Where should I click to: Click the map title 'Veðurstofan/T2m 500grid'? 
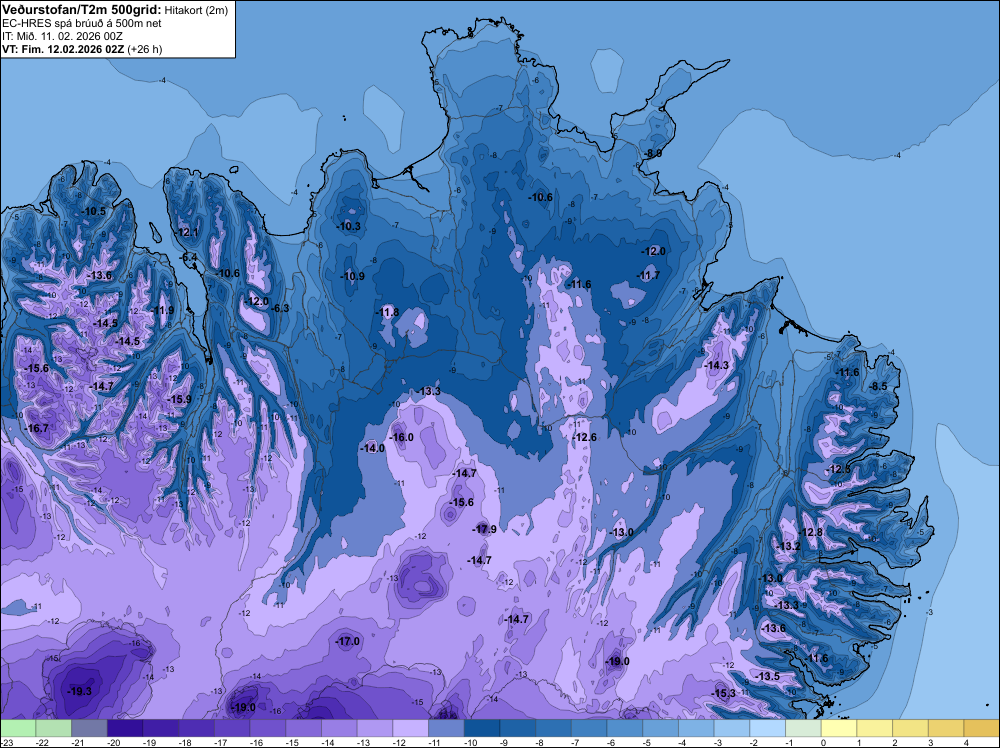point(81,10)
